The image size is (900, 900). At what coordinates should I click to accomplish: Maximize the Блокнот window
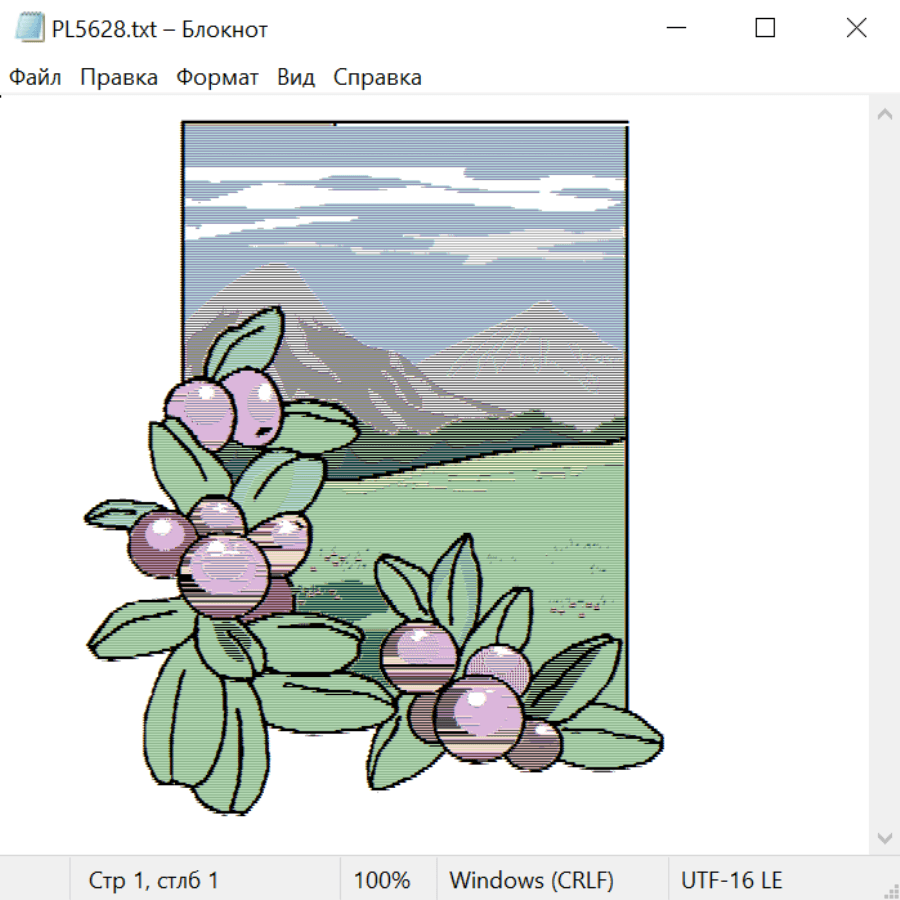point(765,28)
